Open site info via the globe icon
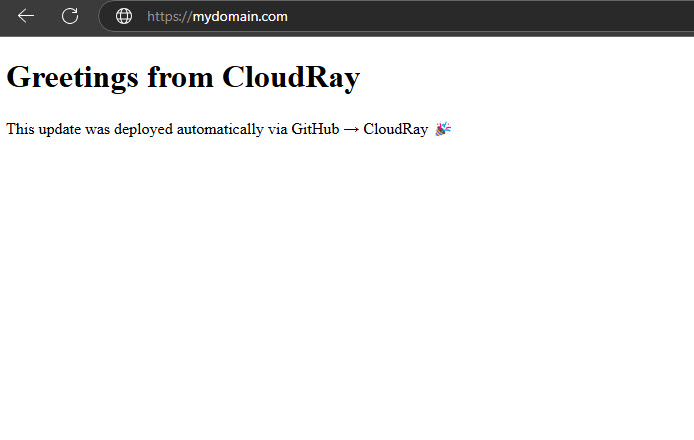Viewport: 694px width, 440px height. click(x=123, y=16)
